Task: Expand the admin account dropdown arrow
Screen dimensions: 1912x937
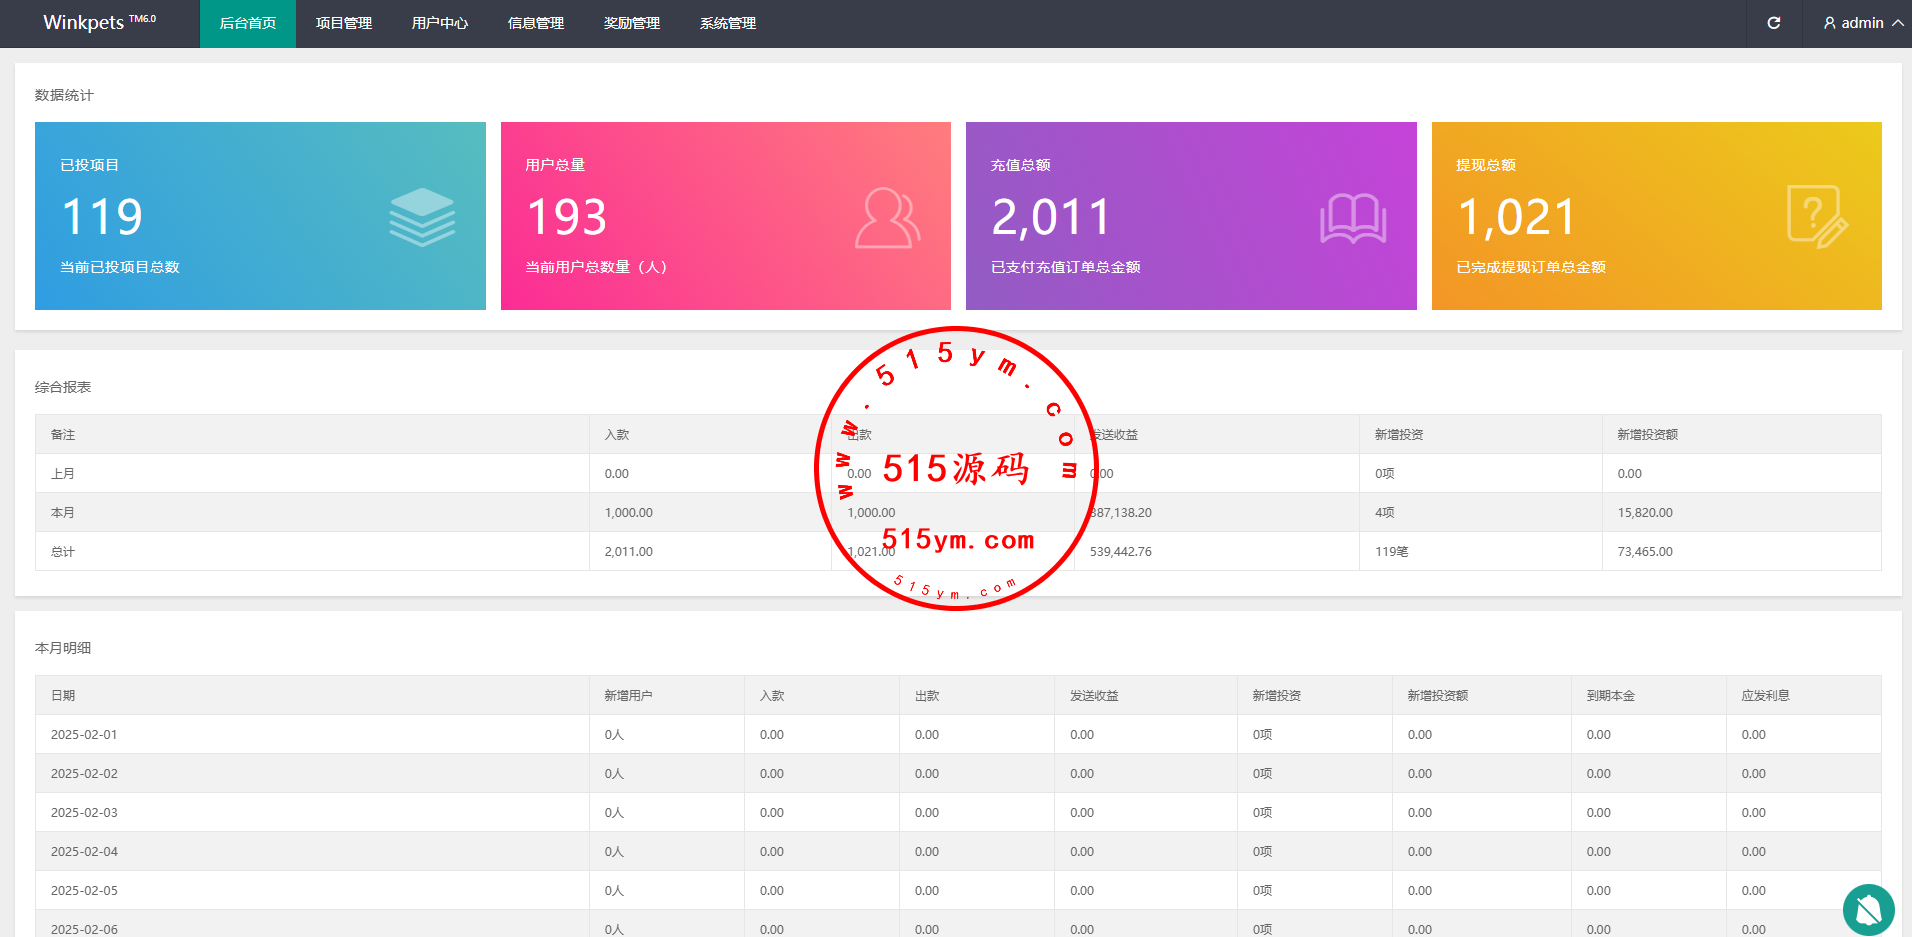Action: [x=1897, y=23]
